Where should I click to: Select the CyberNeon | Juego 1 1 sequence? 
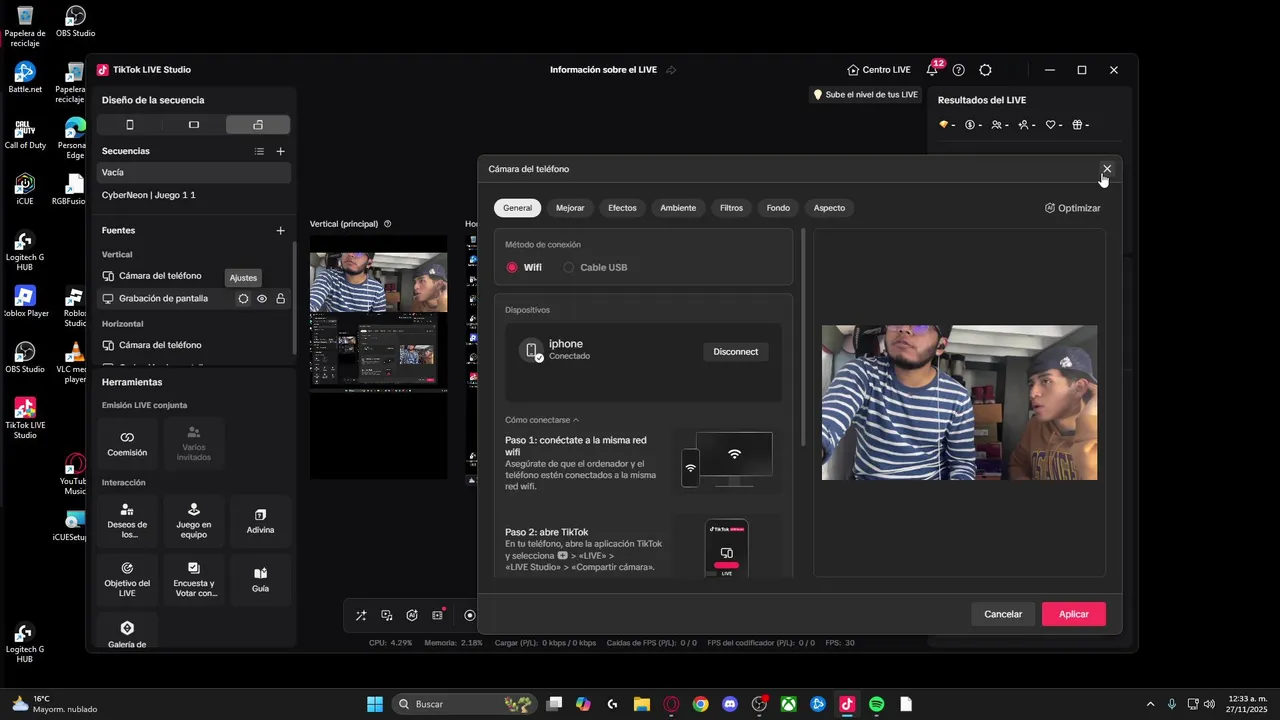[x=194, y=195]
